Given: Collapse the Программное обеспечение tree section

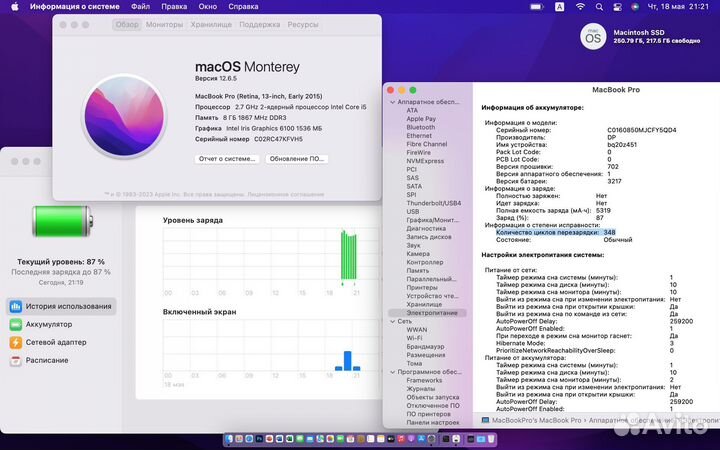Looking at the screenshot, I should 393,372.
